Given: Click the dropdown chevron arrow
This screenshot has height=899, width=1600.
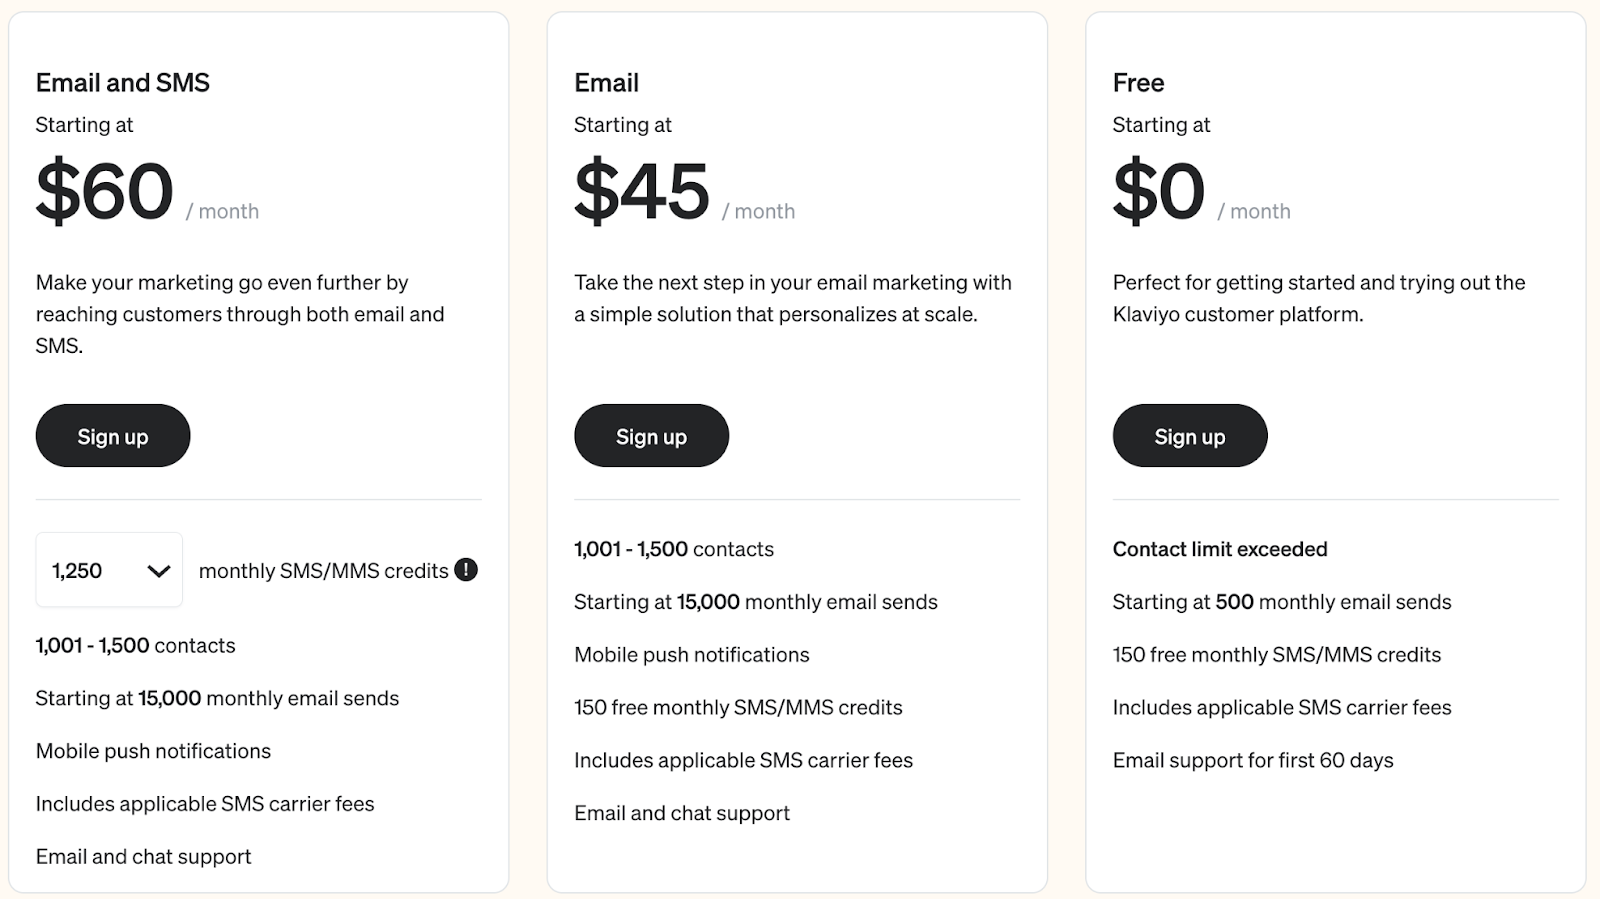Looking at the screenshot, I should pos(158,571).
